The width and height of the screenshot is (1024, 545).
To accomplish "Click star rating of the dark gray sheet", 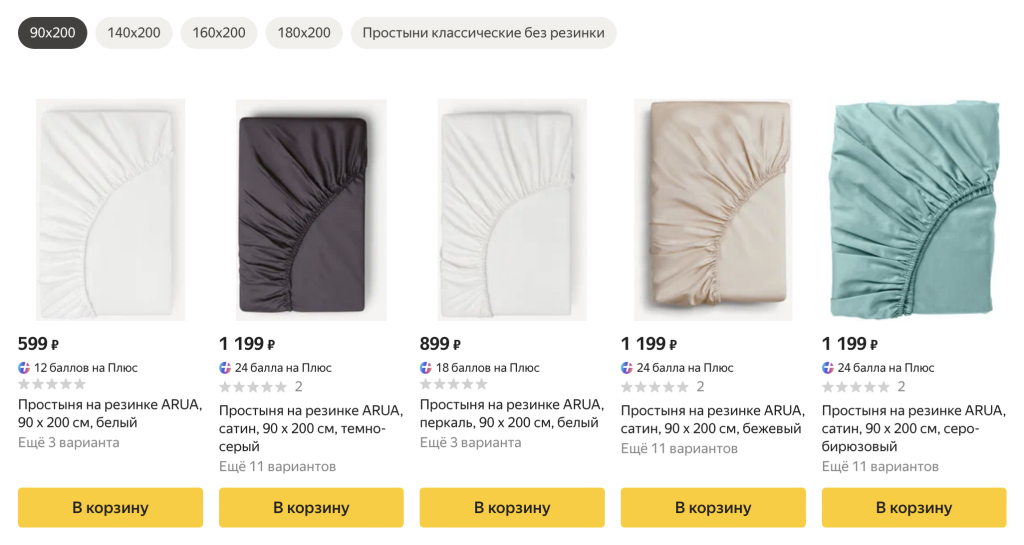I will (253, 387).
